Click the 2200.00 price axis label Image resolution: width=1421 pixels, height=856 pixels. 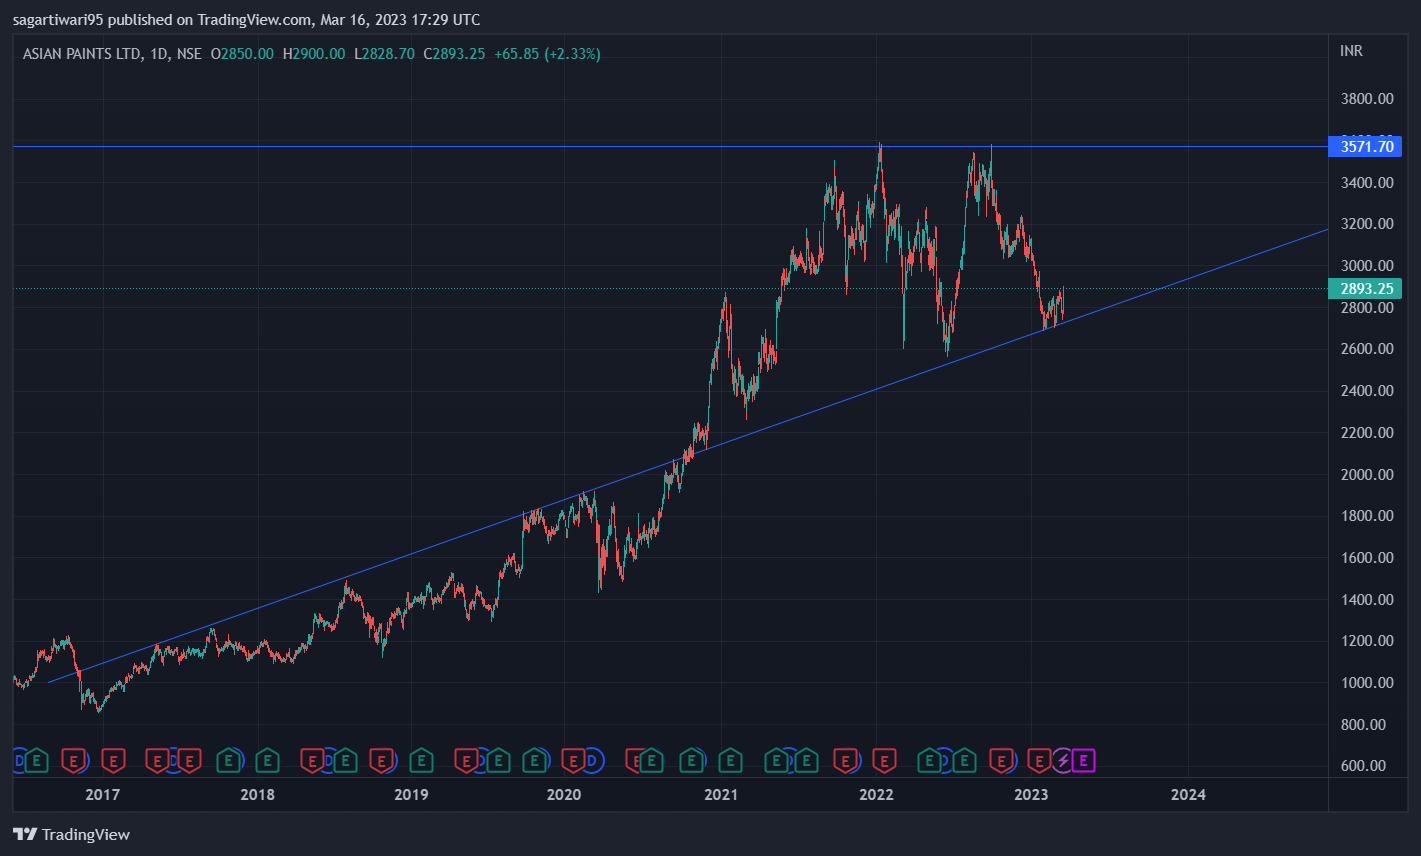(x=1365, y=433)
